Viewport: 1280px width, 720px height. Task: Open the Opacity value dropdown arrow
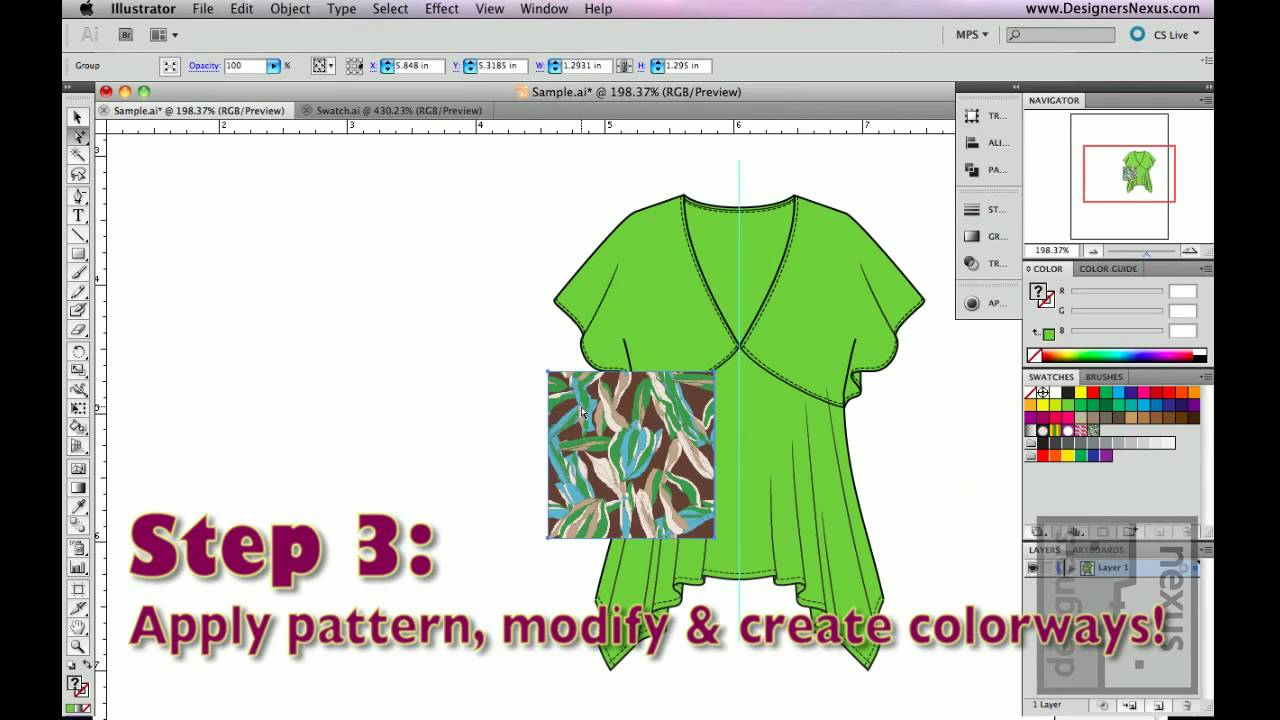(x=273, y=66)
